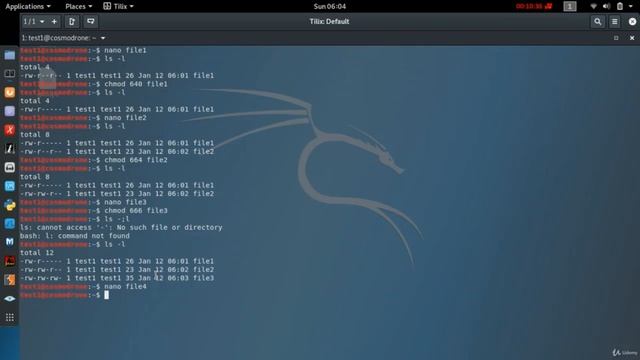The width and height of the screenshot is (640, 360).
Task: Open the Files folder icon in the dock
Action: [10, 55]
